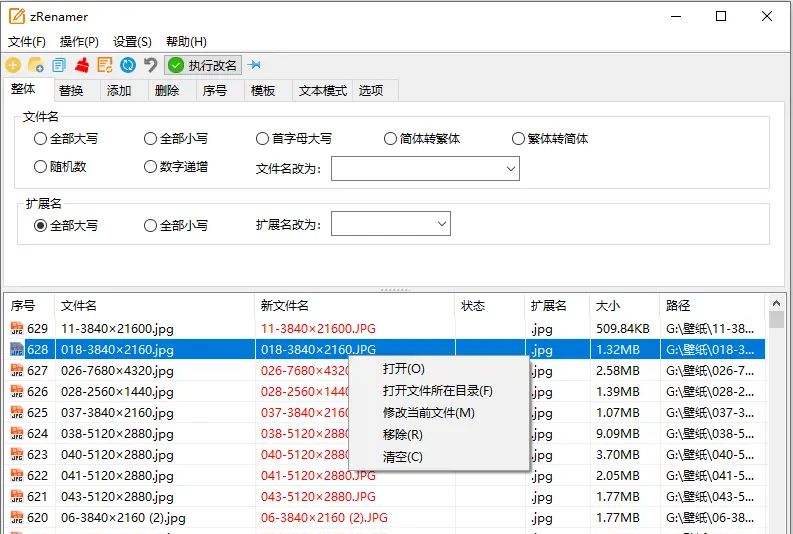
Task: Click the red broom clear icon
Action: (82, 65)
